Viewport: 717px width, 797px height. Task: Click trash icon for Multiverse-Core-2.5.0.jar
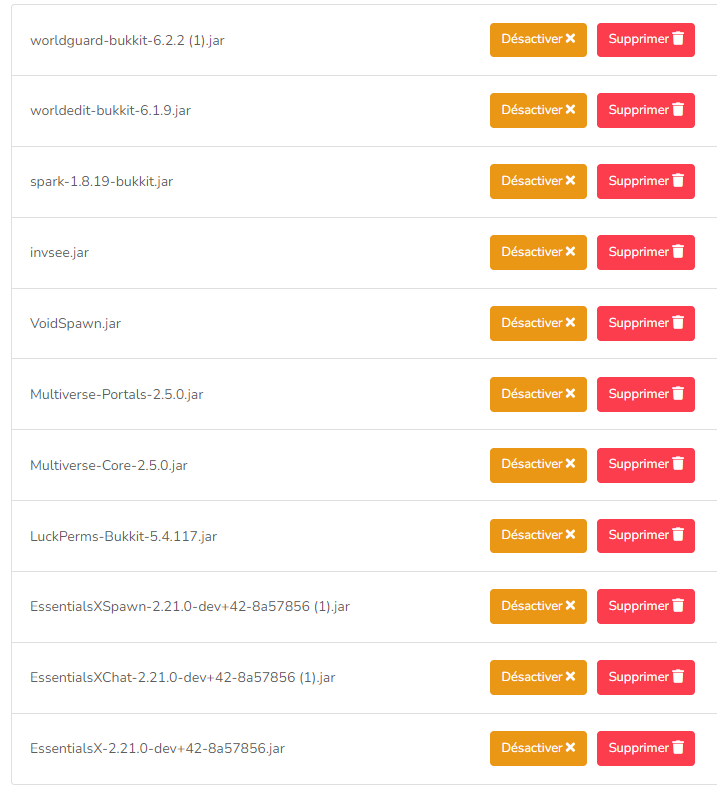(x=678, y=464)
